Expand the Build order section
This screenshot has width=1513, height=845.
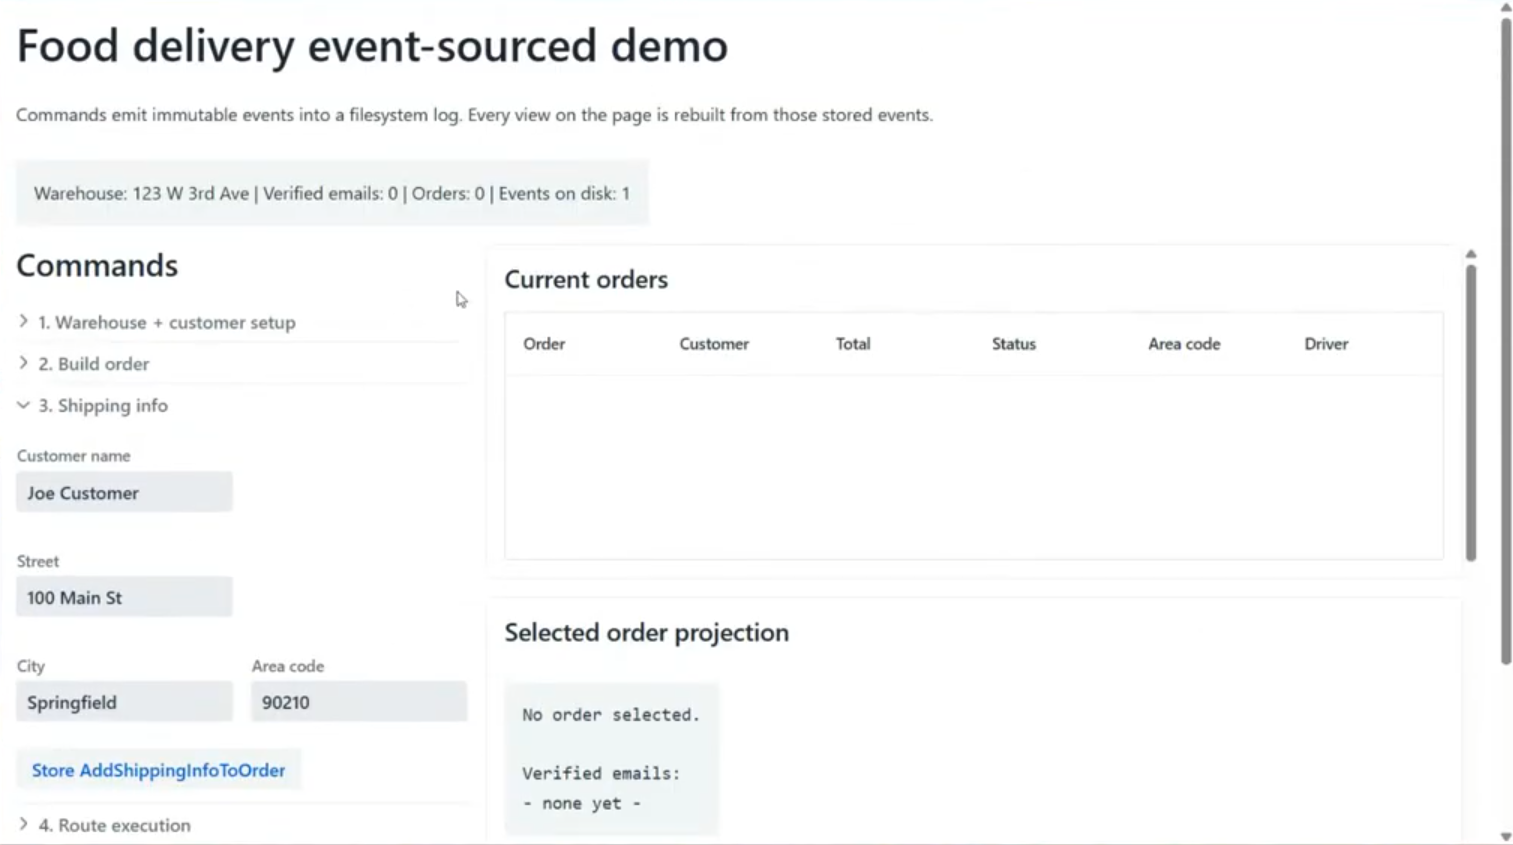point(84,364)
